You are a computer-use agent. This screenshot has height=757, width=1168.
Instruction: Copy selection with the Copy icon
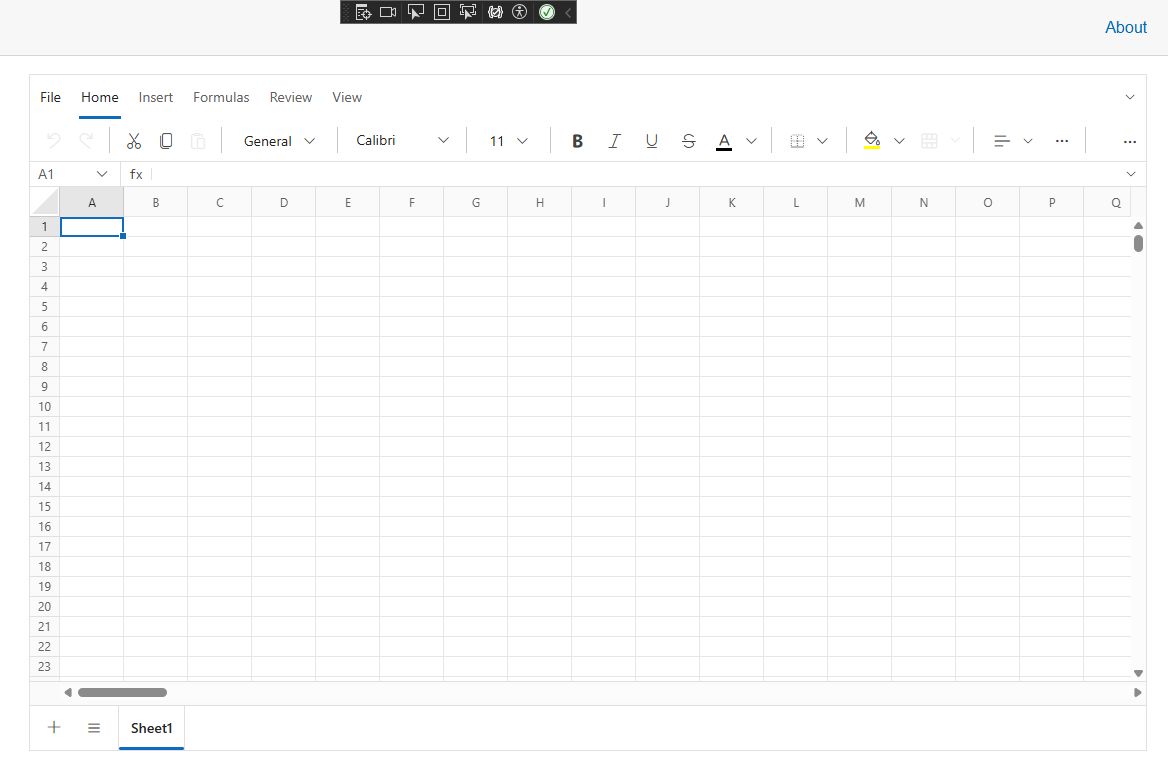166,141
